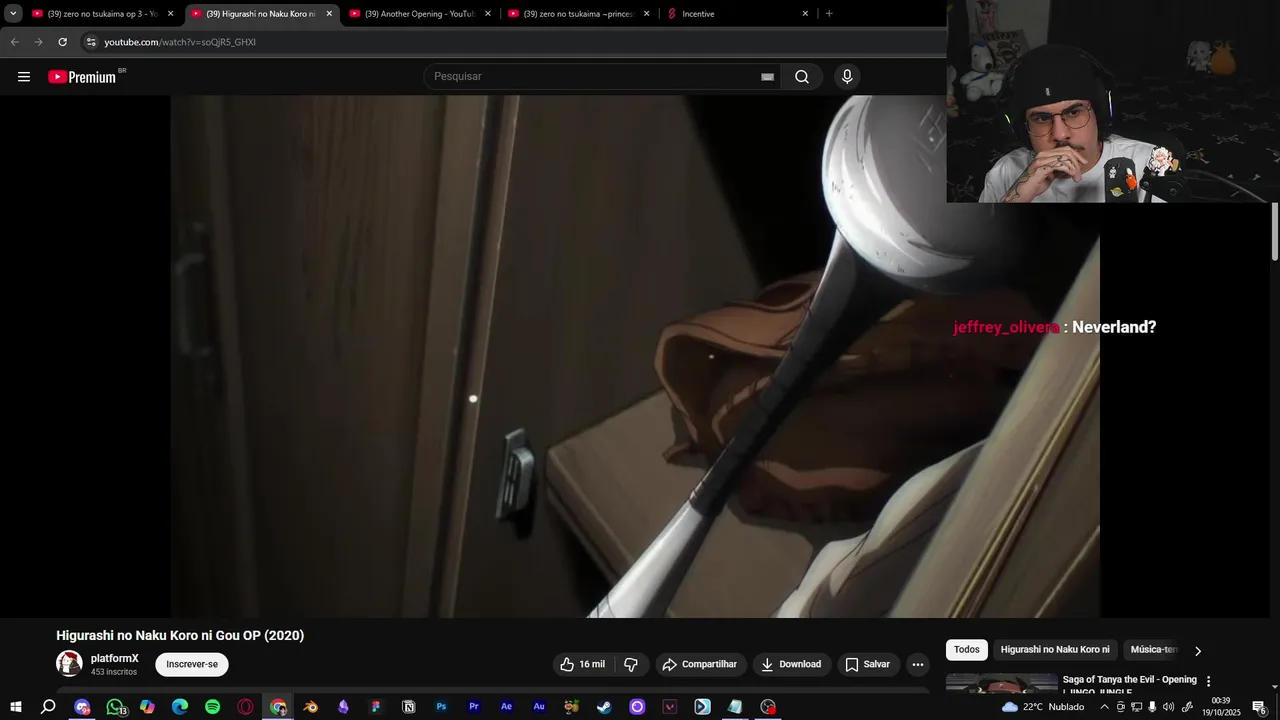1280x720 pixels.
Task: Open Microsoft Edge from the taskbar
Action: tap(180, 707)
